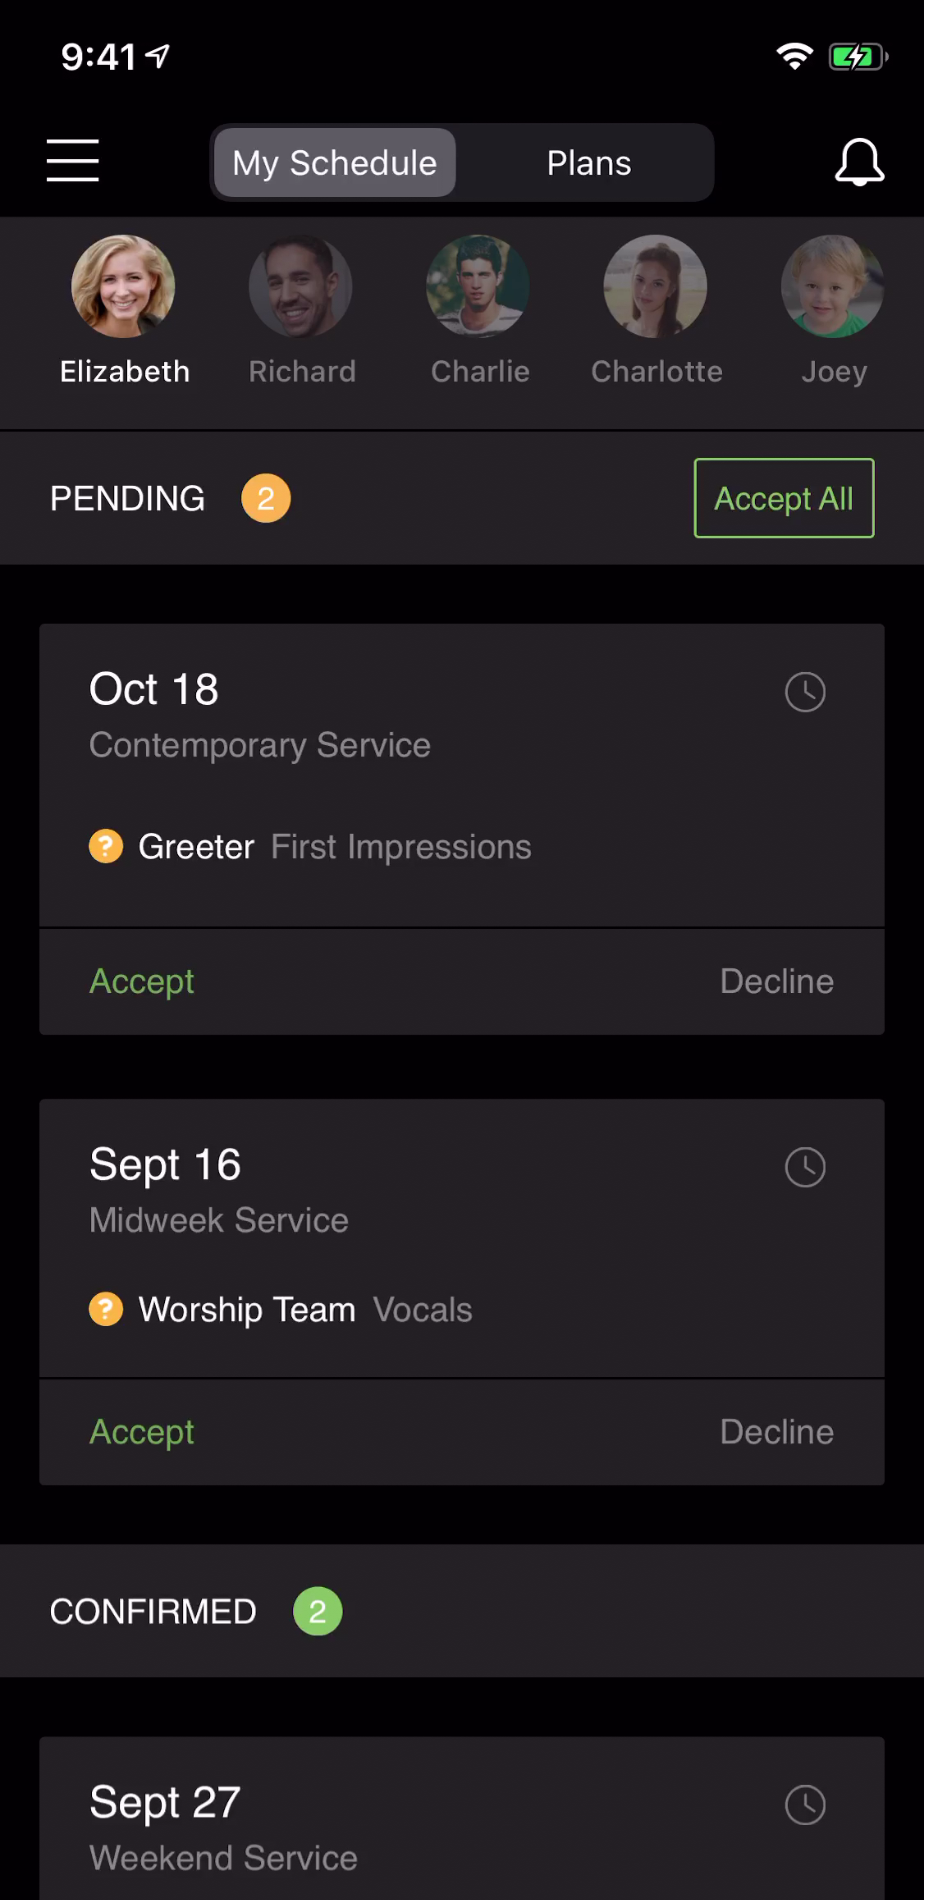The image size is (925, 1900).
Task: Tap question mark status beside Worship Team
Action: pos(106,1308)
